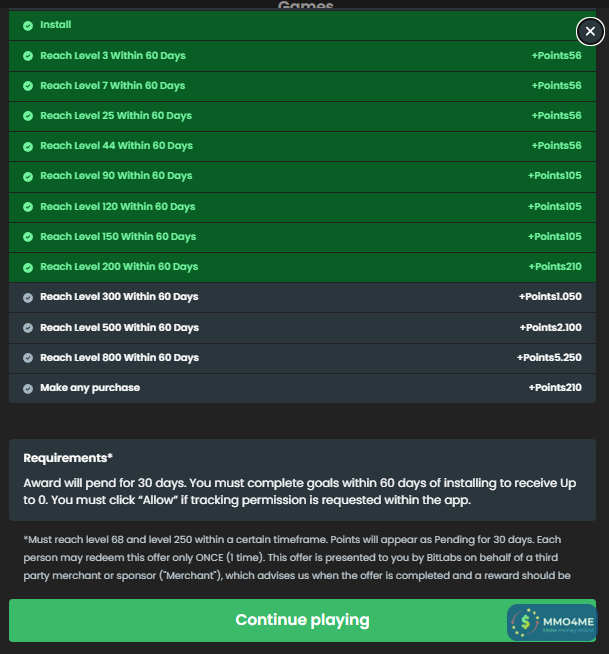Close the offer popup with X button
This screenshot has width=609, height=654.
(x=590, y=31)
